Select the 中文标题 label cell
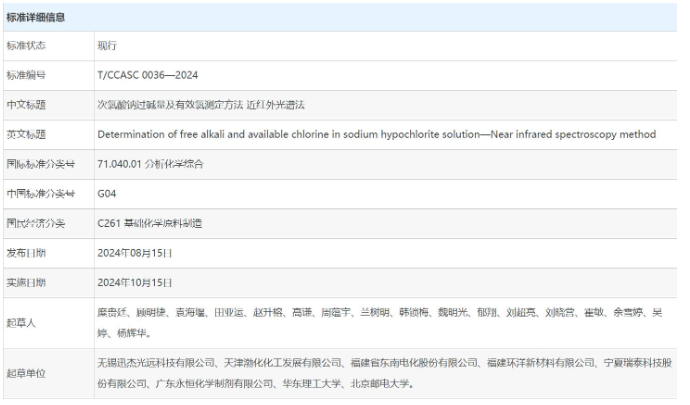 click(x=26, y=104)
